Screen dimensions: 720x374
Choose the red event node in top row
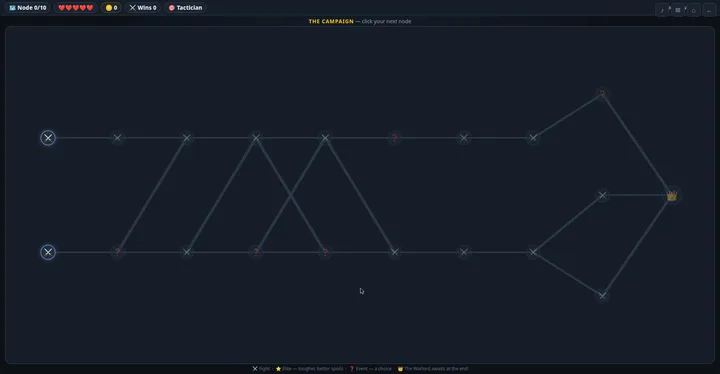tap(394, 138)
